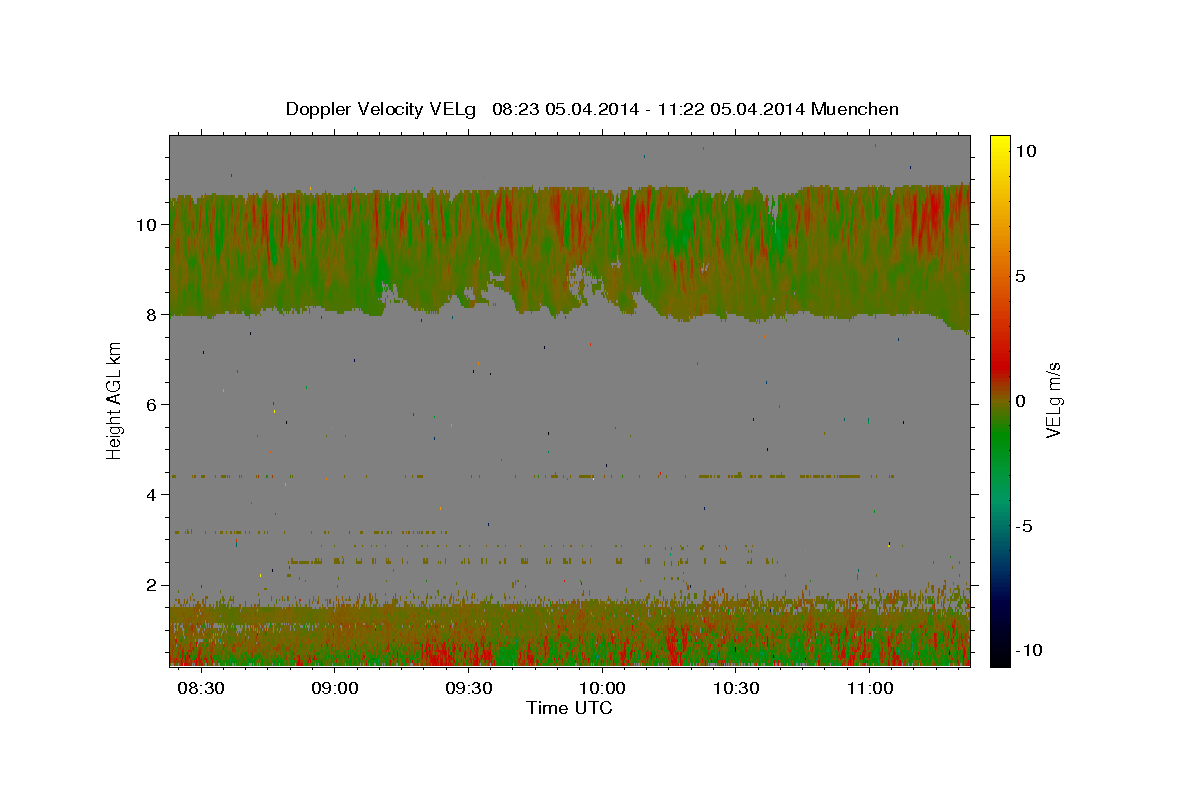Click the colorbar value 0 label
Screen dimensions: 1200x800
(1020, 401)
